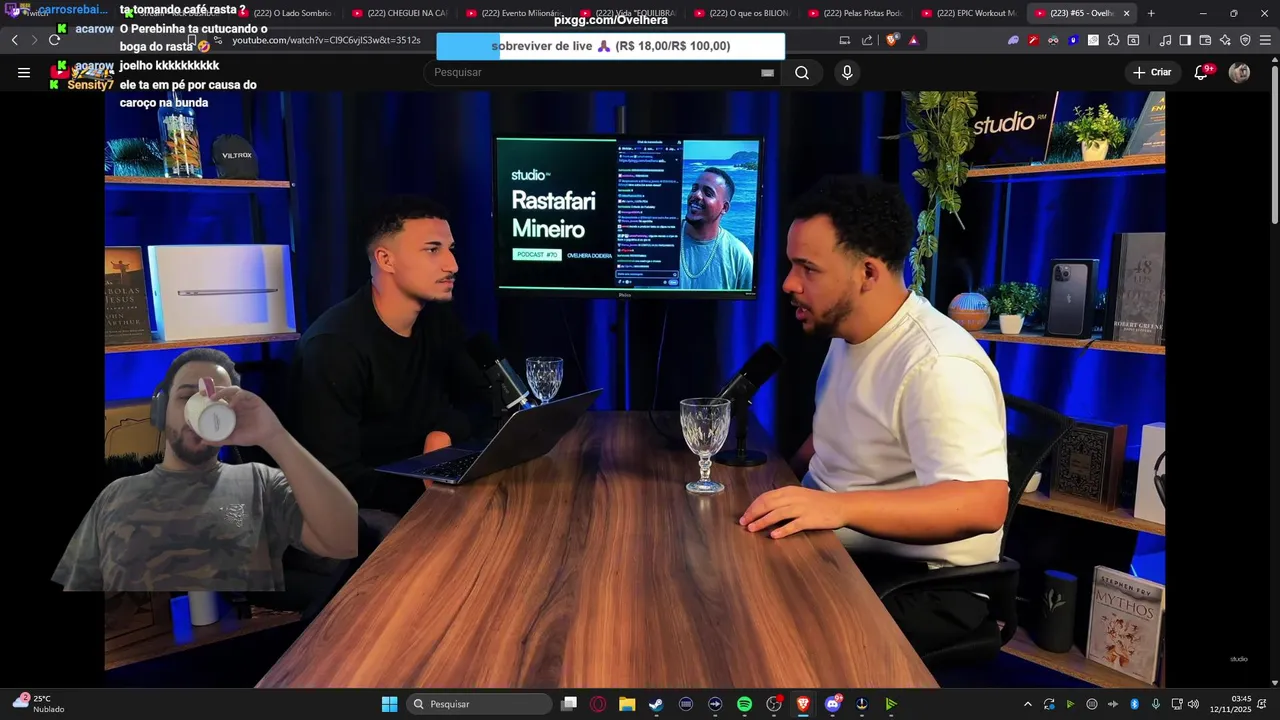
Task: Open the Brave VPN shield icon
Action: pos(1245,40)
